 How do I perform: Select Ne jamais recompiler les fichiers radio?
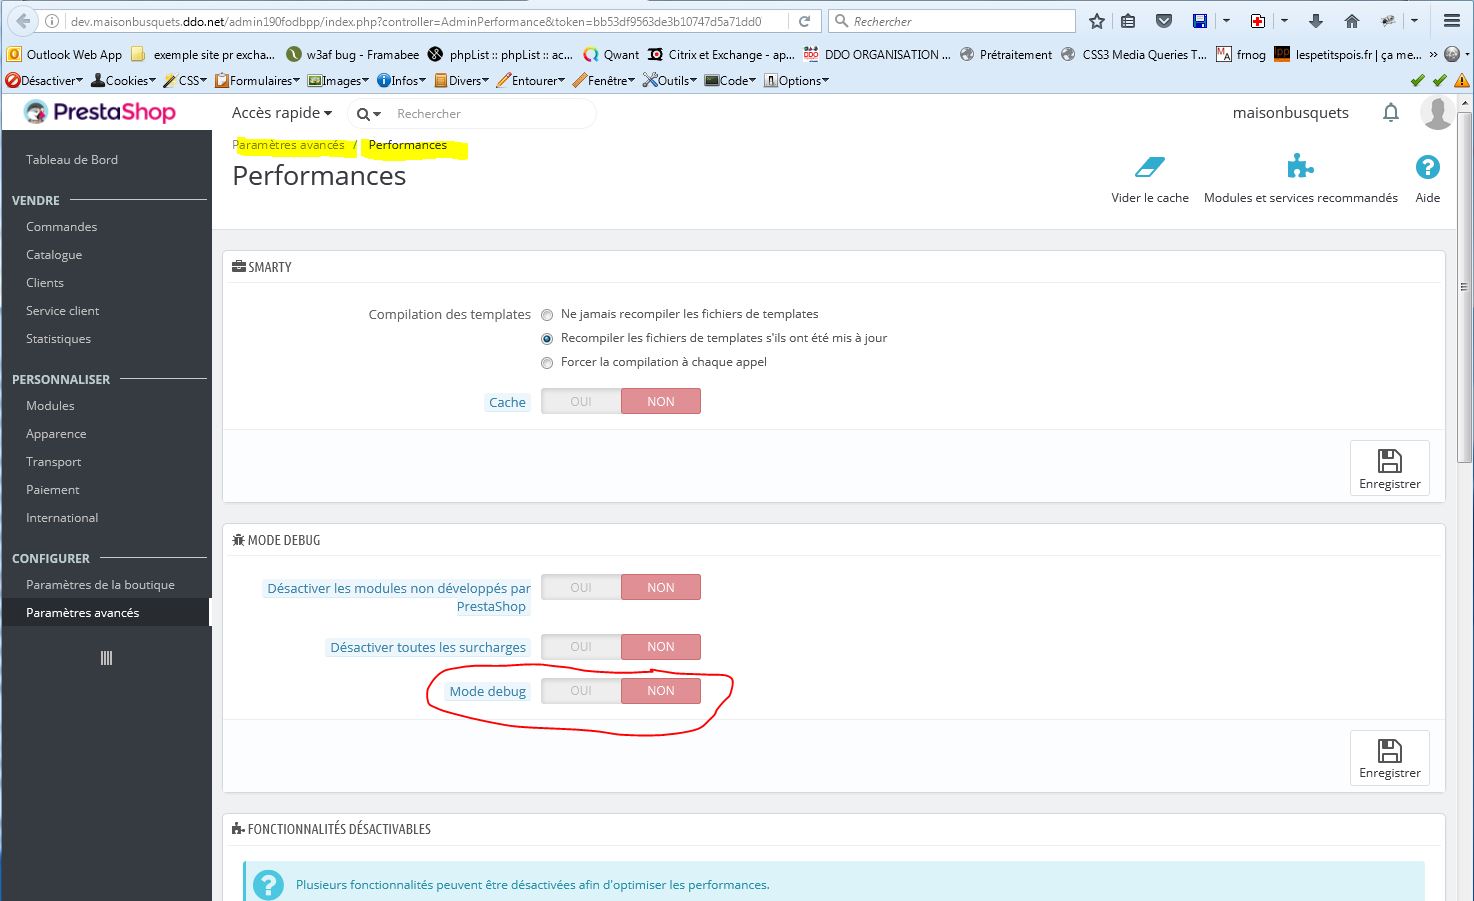pos(547,315)
